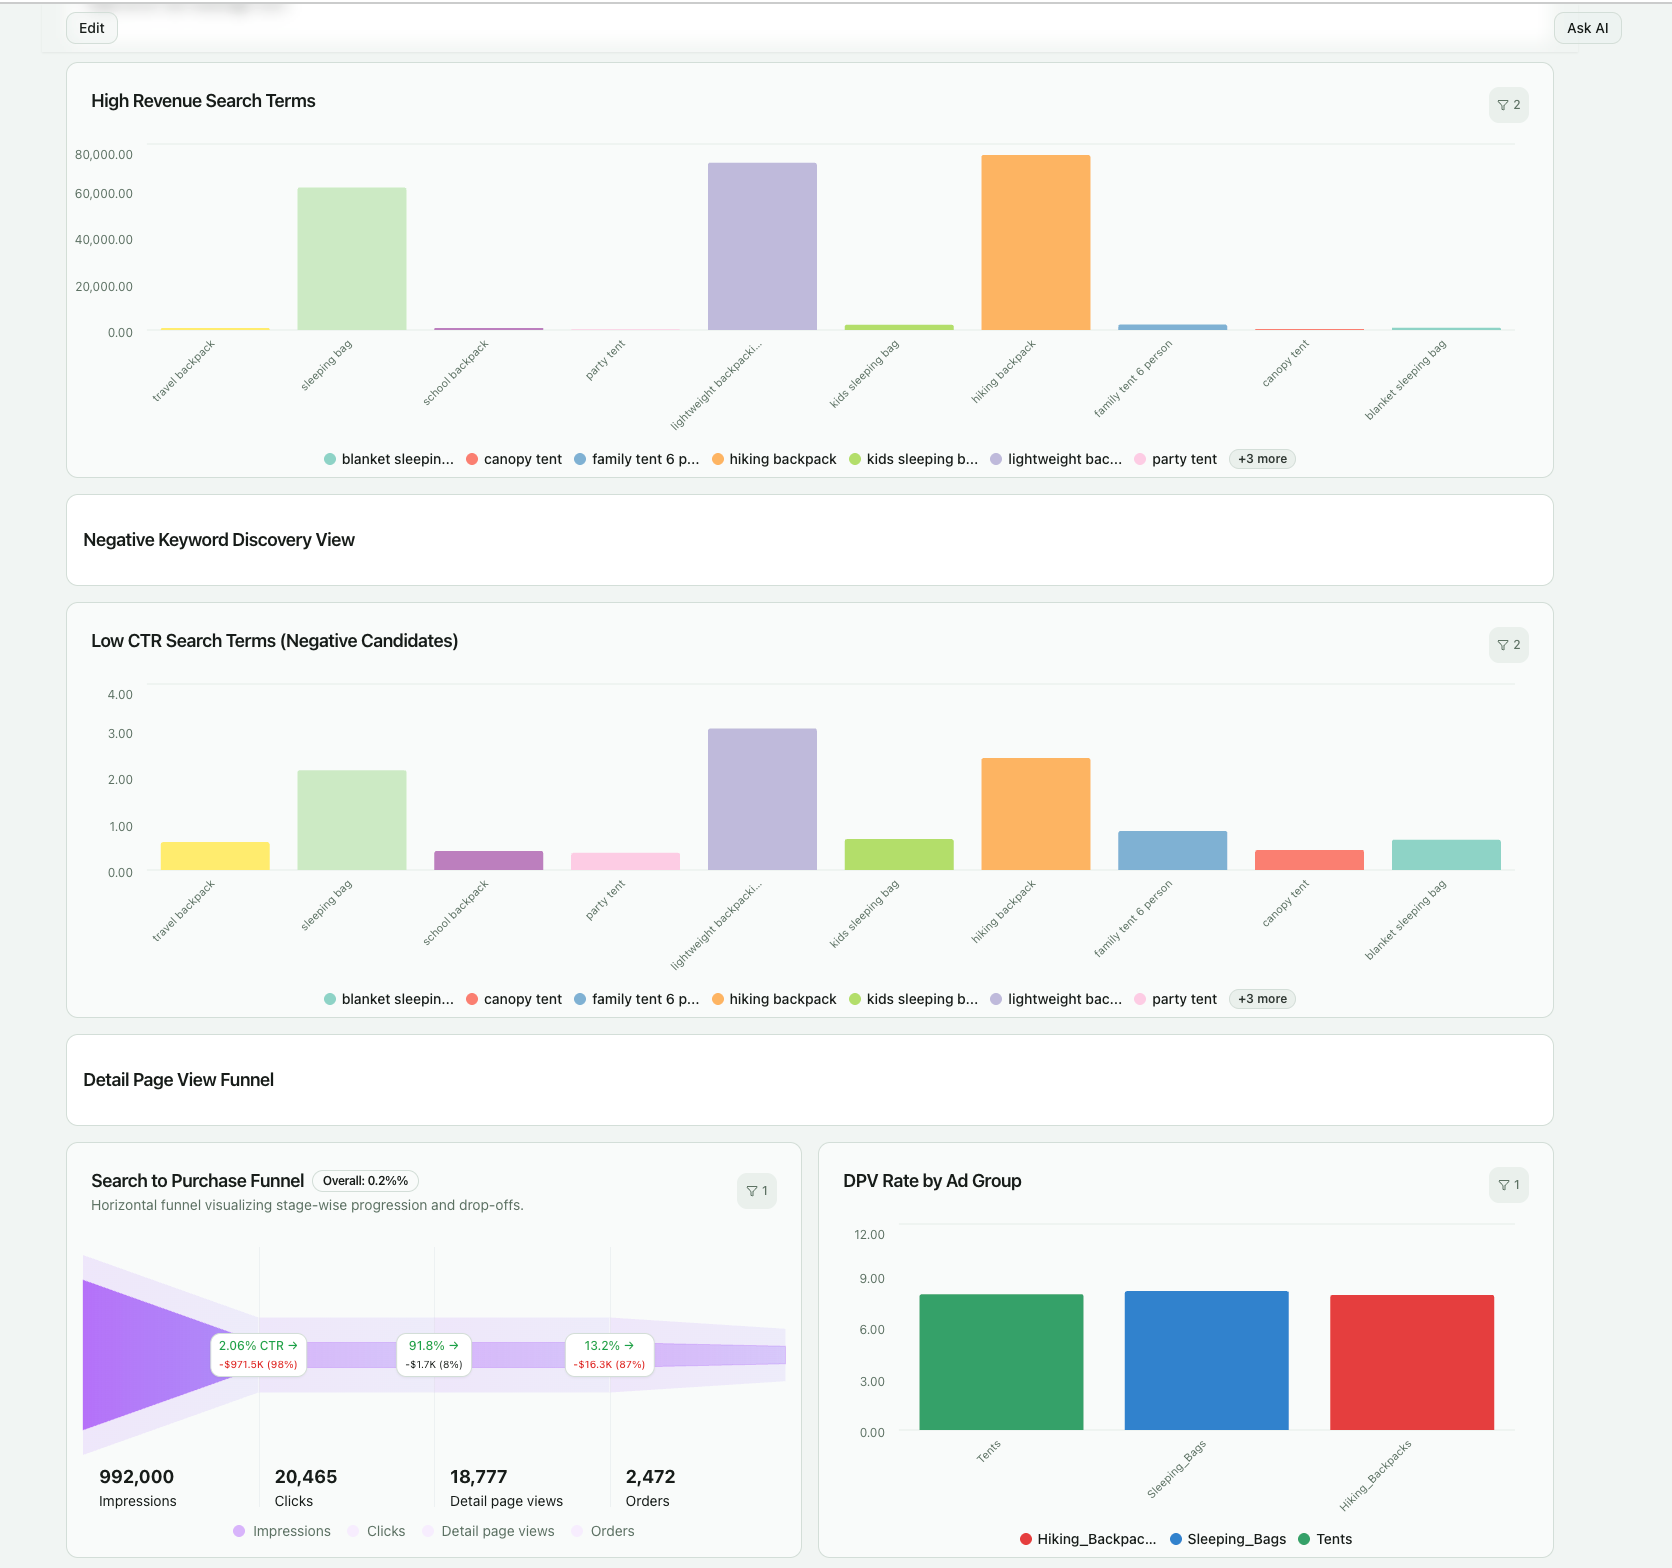Expand '+3 more' legend in Low CTR chart
This screenshot has width=1672, height=1568.
(1261, 999)
